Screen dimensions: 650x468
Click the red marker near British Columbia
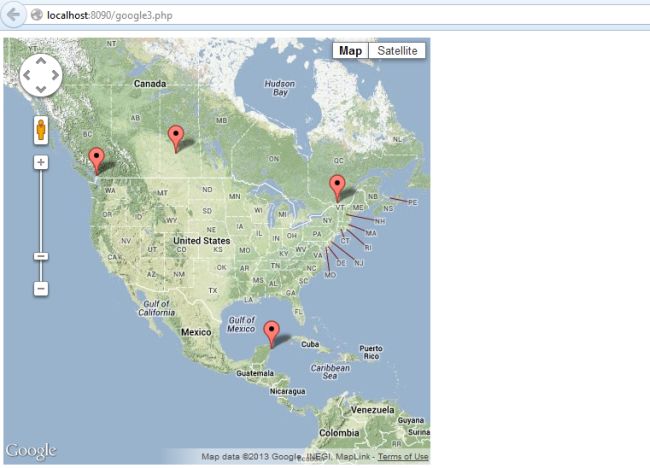click(97, 161)
